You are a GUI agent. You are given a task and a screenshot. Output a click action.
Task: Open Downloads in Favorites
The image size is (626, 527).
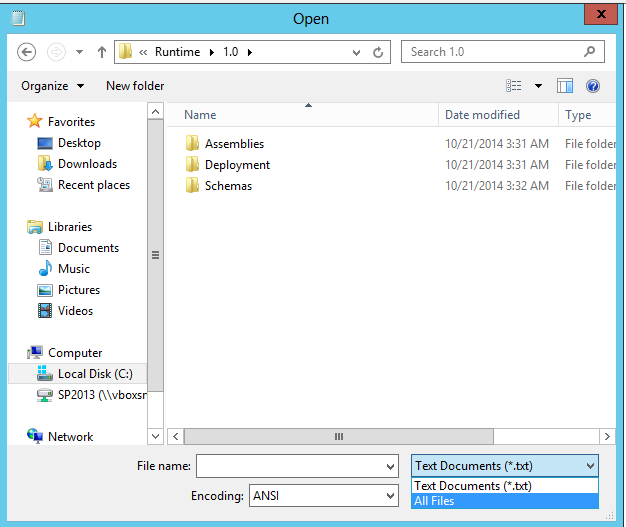pos(87,164)
